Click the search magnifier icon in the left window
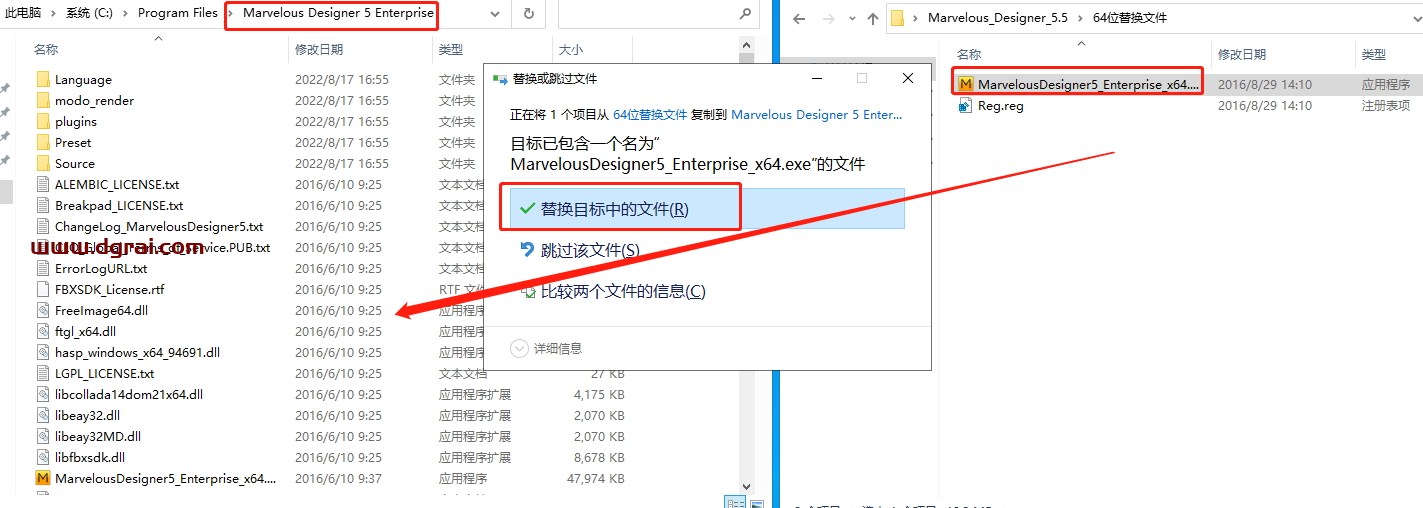This screenshot has width=1423, height=508. coord(745,14)
